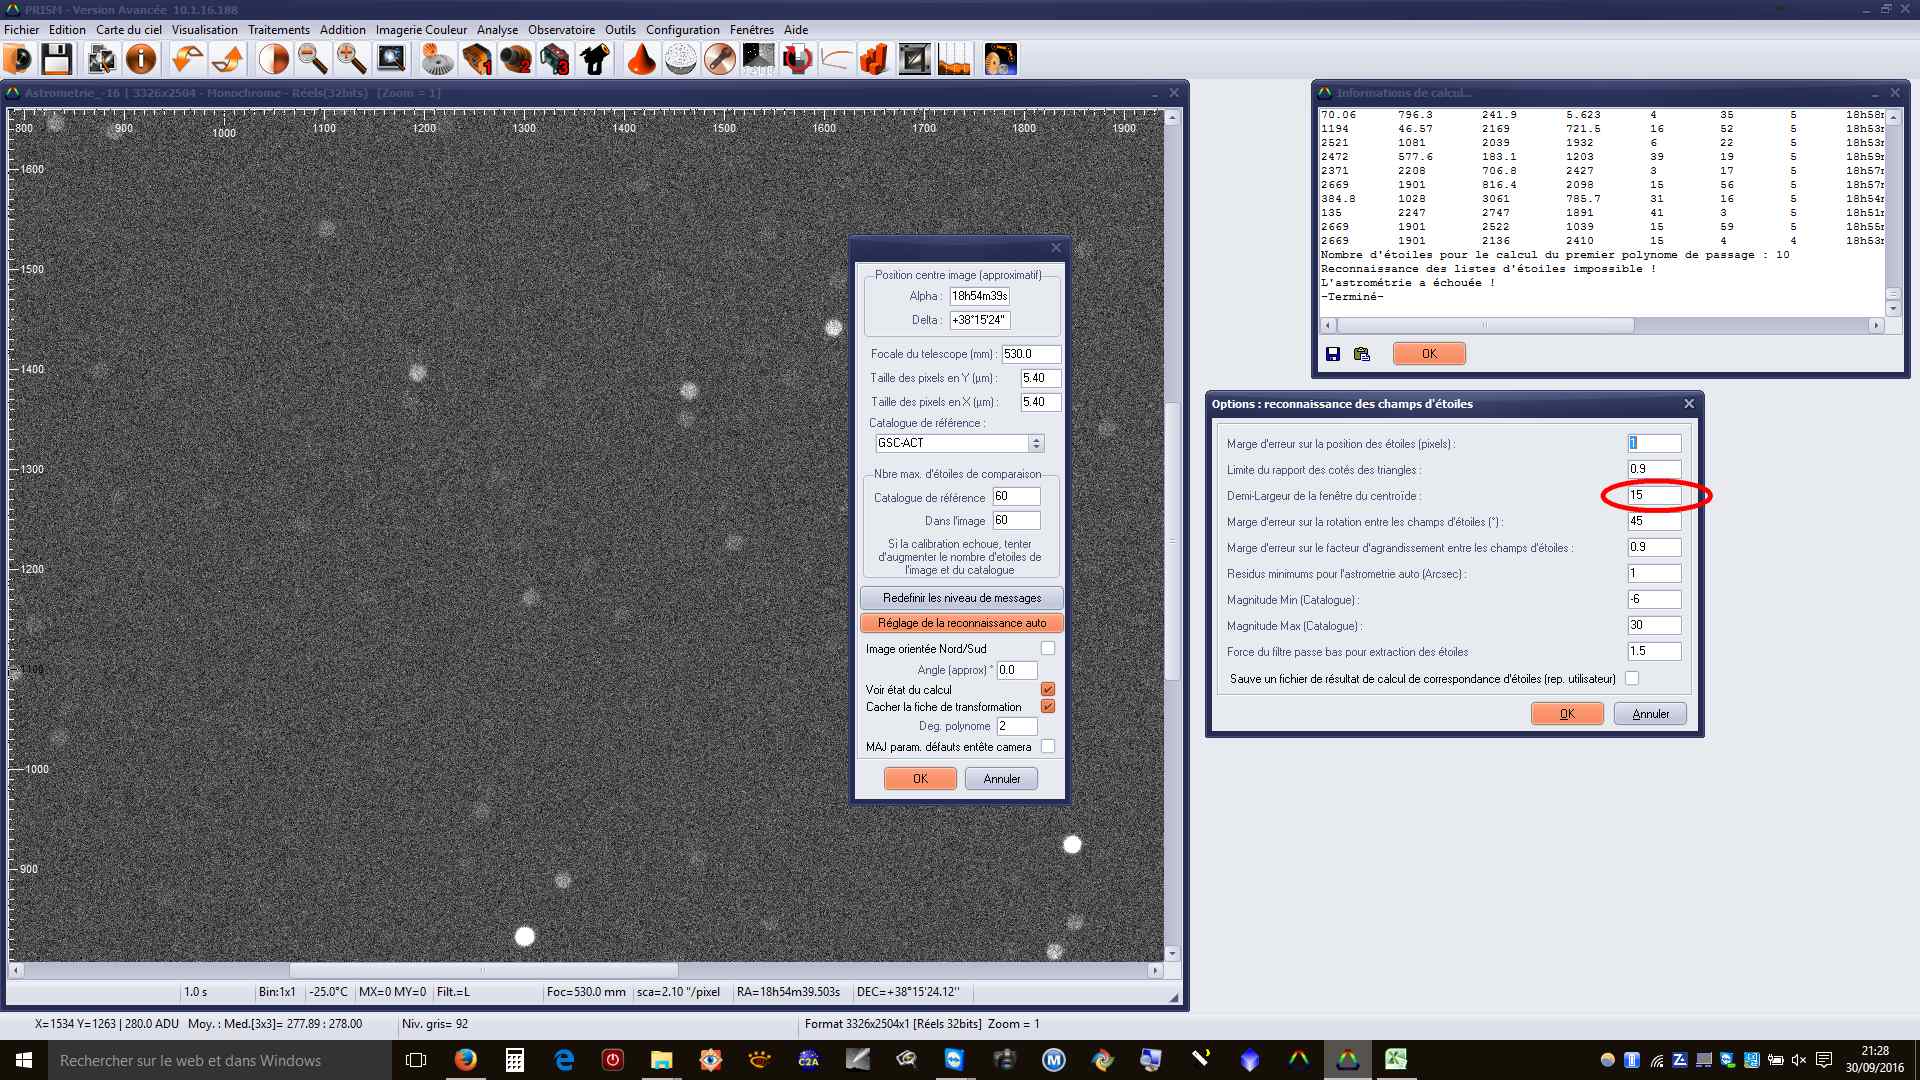Toggle MAJ param. défauts entête camera checkbox
The image size is (1920, 1080).
click(x=1047, y=746)
